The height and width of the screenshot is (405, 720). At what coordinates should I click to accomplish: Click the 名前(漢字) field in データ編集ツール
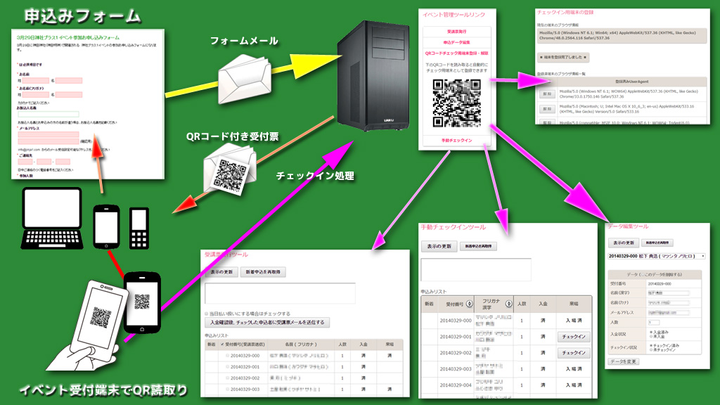point(668,293)
